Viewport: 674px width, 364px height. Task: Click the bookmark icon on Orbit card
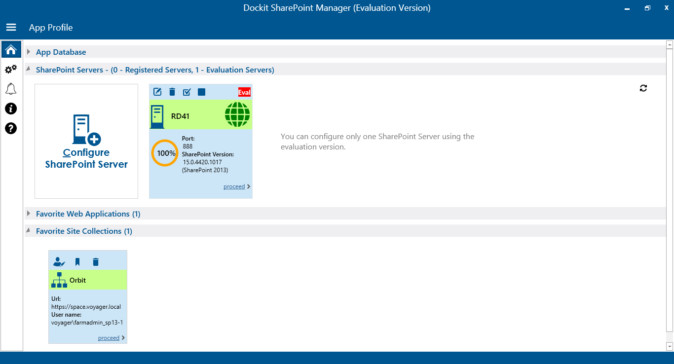pos(77,262)
